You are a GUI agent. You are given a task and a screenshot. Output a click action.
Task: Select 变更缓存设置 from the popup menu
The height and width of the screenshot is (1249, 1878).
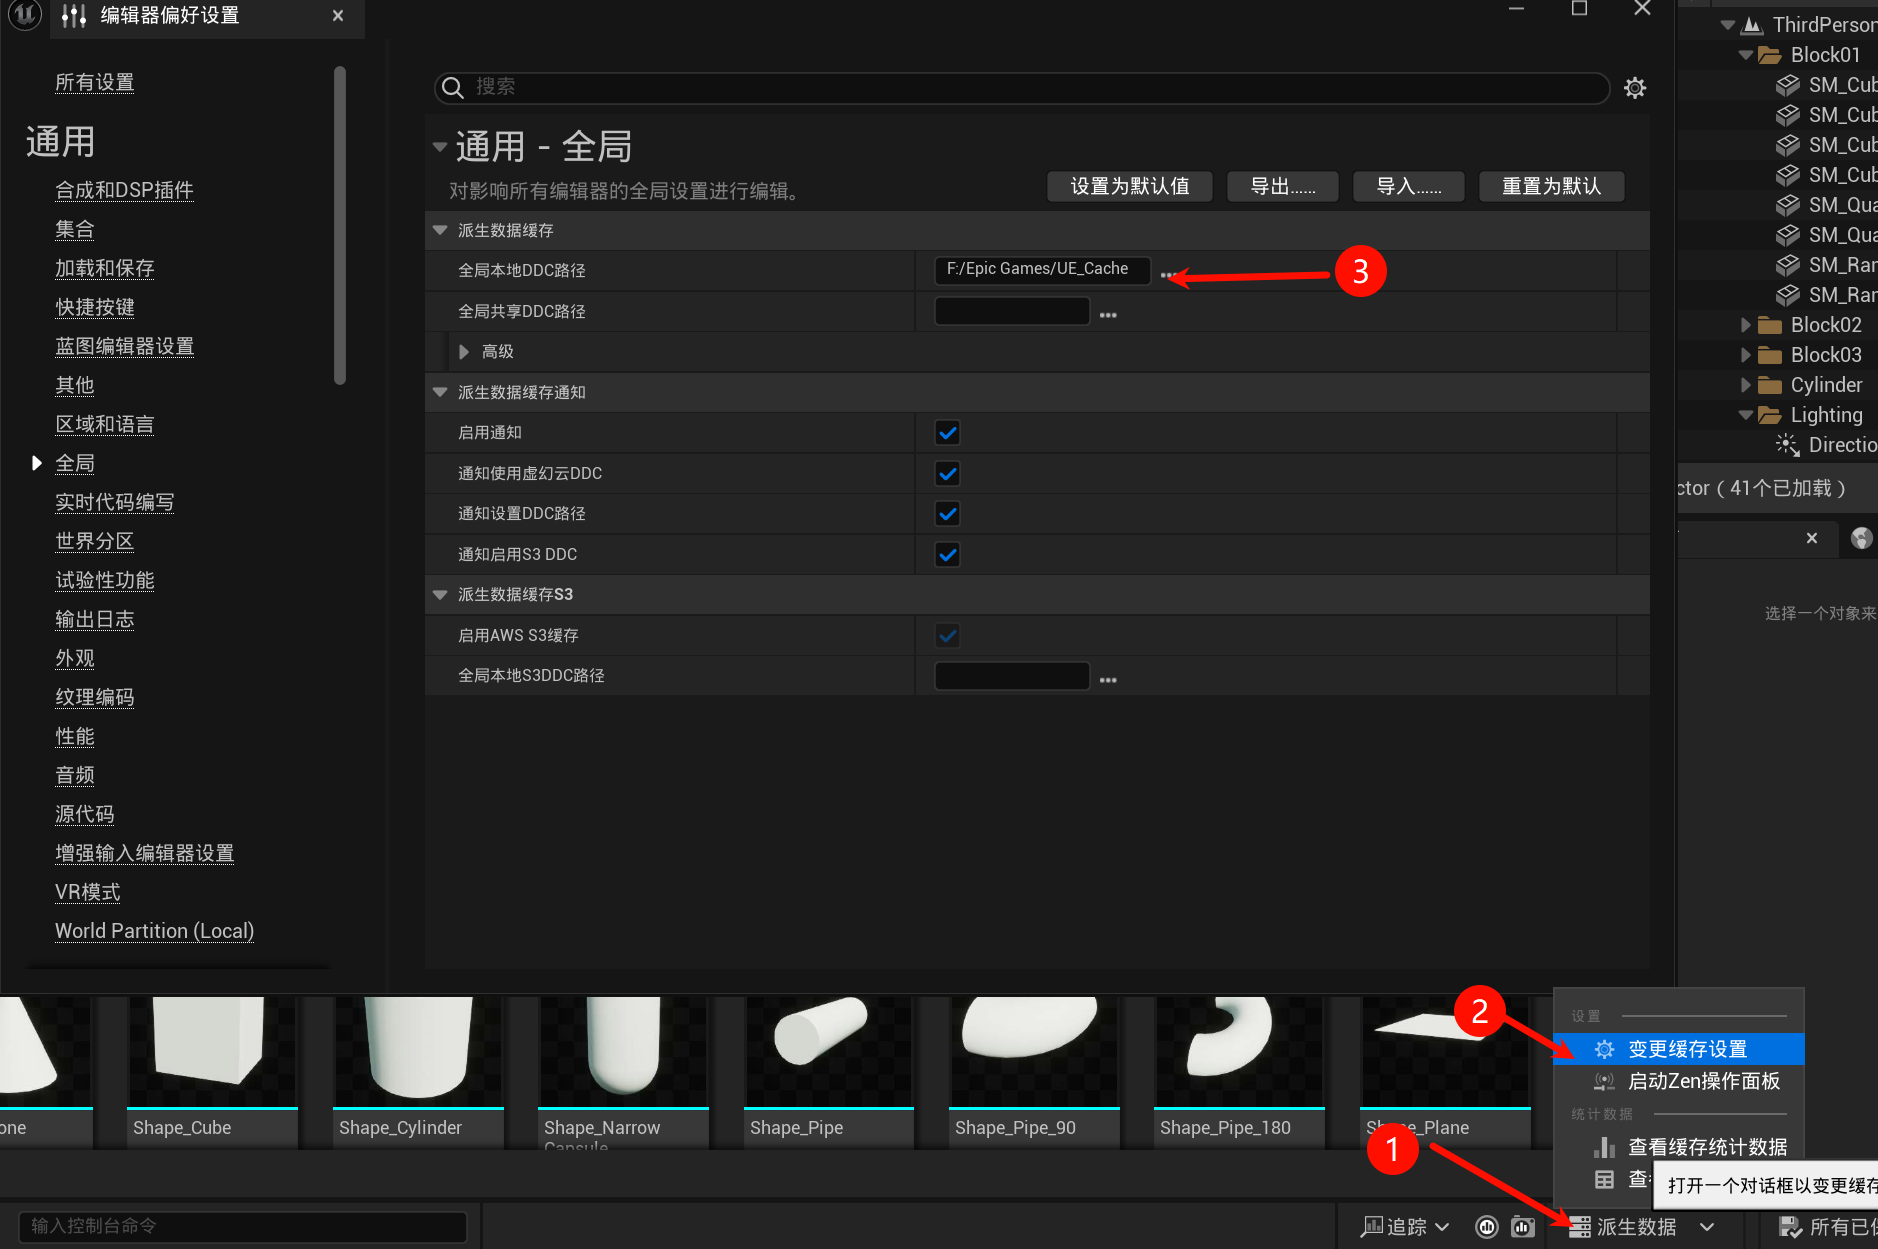(1687, 1049)
